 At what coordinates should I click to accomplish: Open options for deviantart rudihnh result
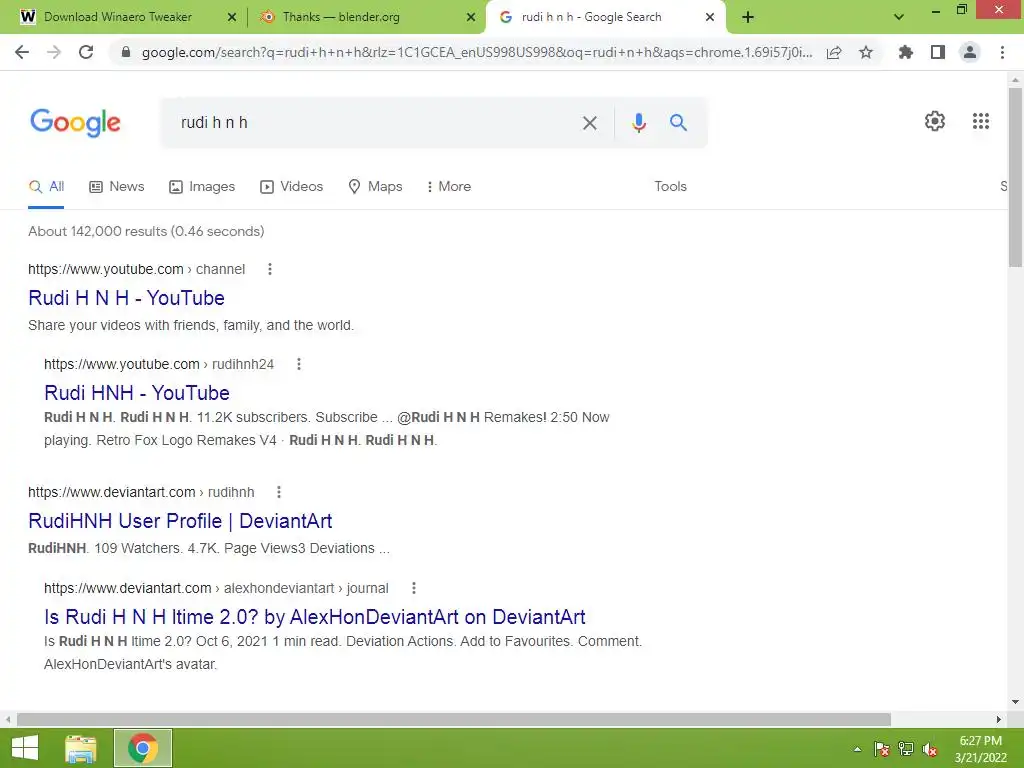(x=279, y=492)
